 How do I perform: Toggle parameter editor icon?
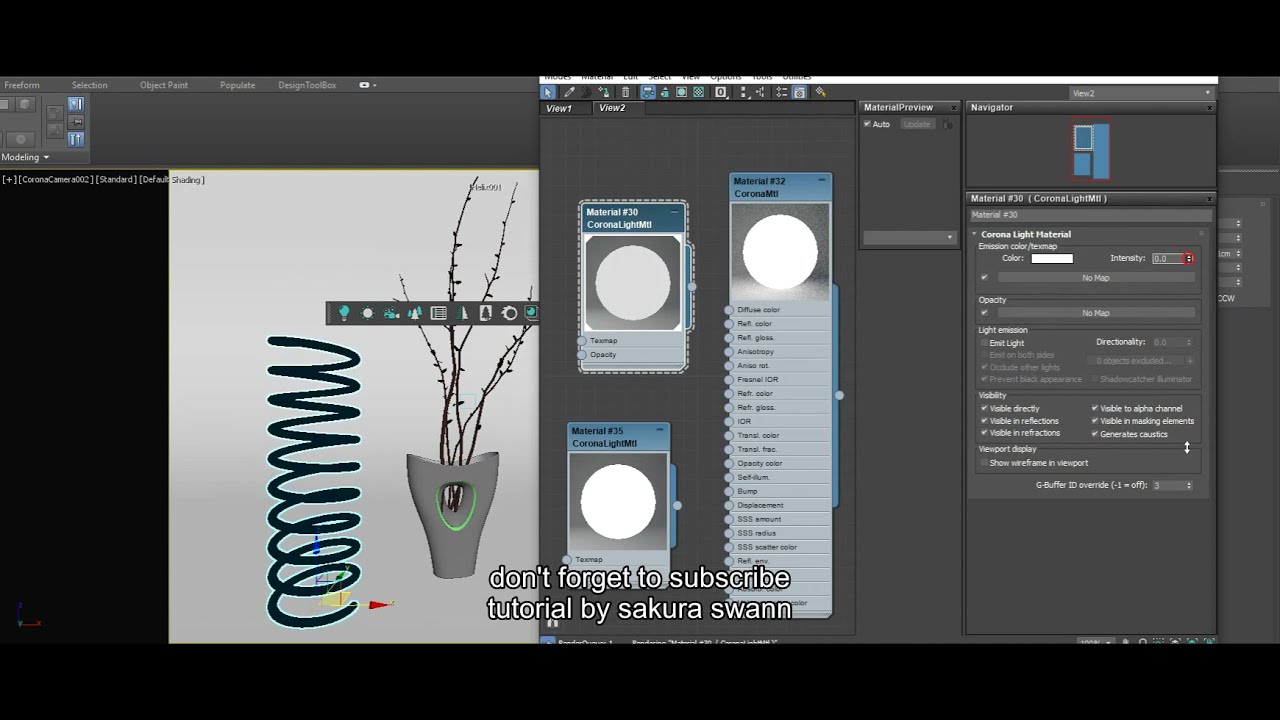[x=799, y=92]
